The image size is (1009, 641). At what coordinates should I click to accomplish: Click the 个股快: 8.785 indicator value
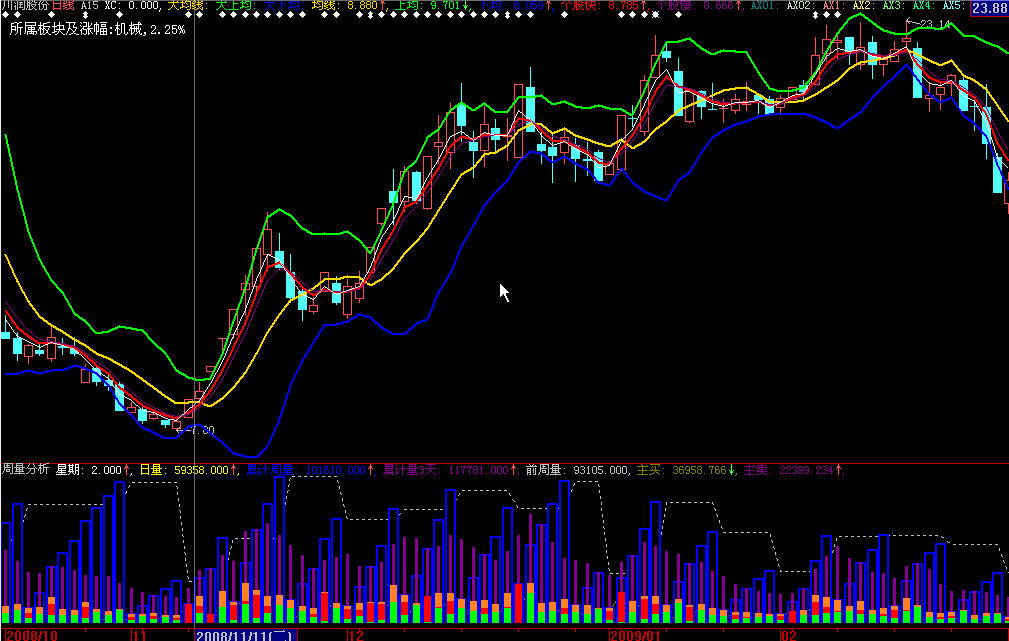click(602, 5)
